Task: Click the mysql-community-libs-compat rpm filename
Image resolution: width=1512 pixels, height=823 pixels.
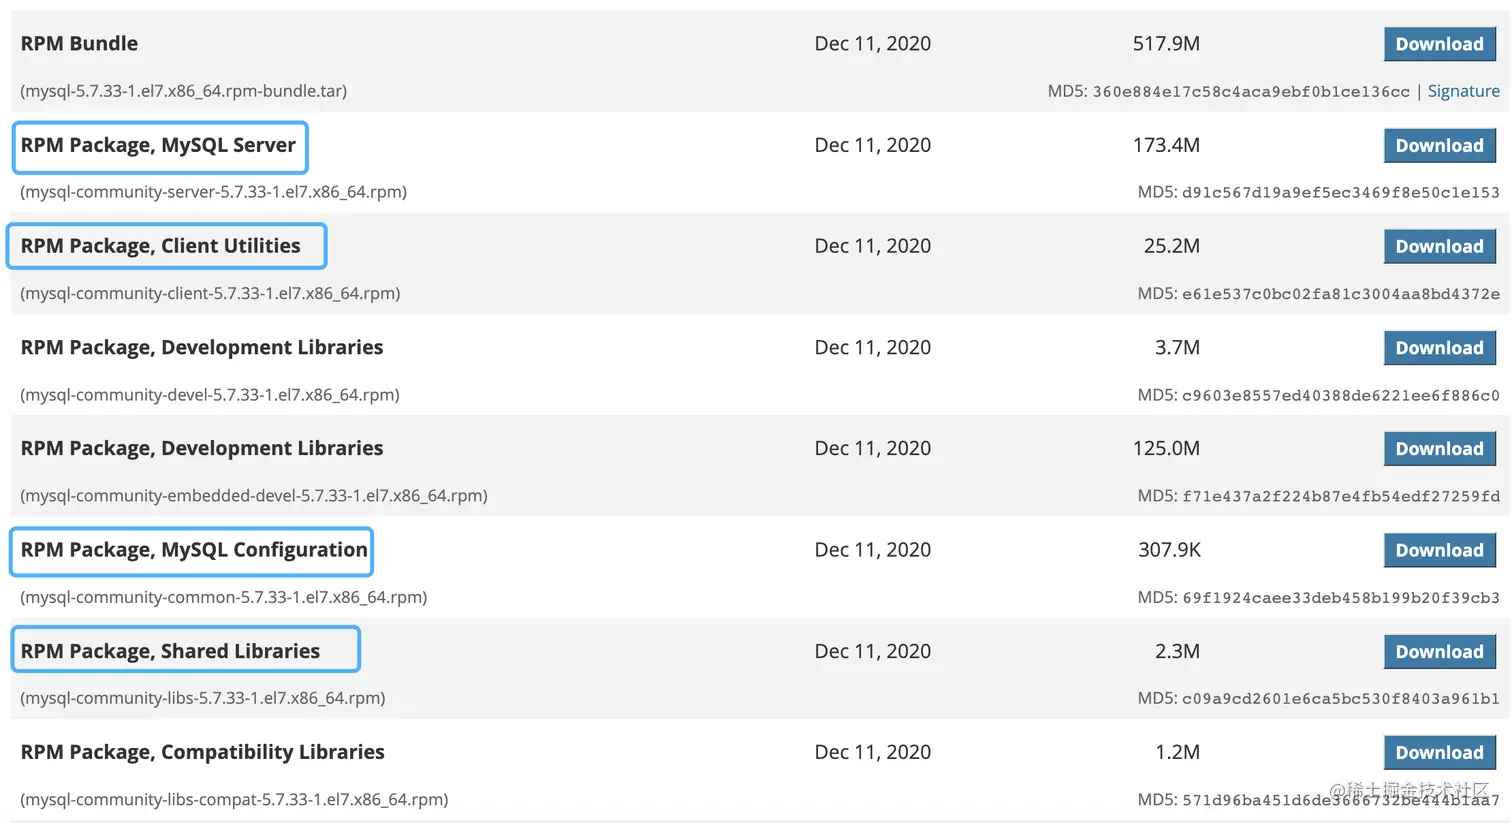Action: pos(234,800)
